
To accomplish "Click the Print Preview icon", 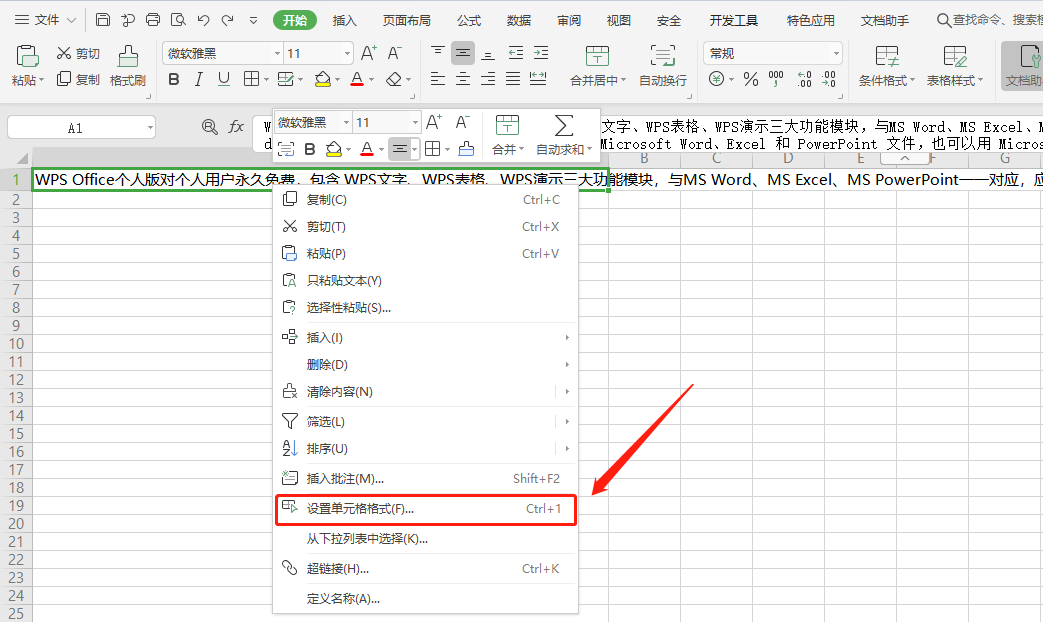I will click(x=178, y=20).
